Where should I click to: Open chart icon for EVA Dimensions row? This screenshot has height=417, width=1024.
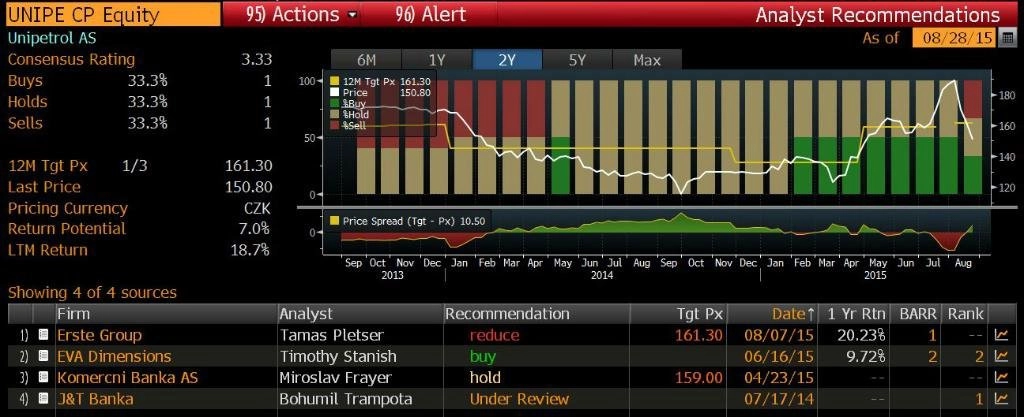(x=1000, y=356)
